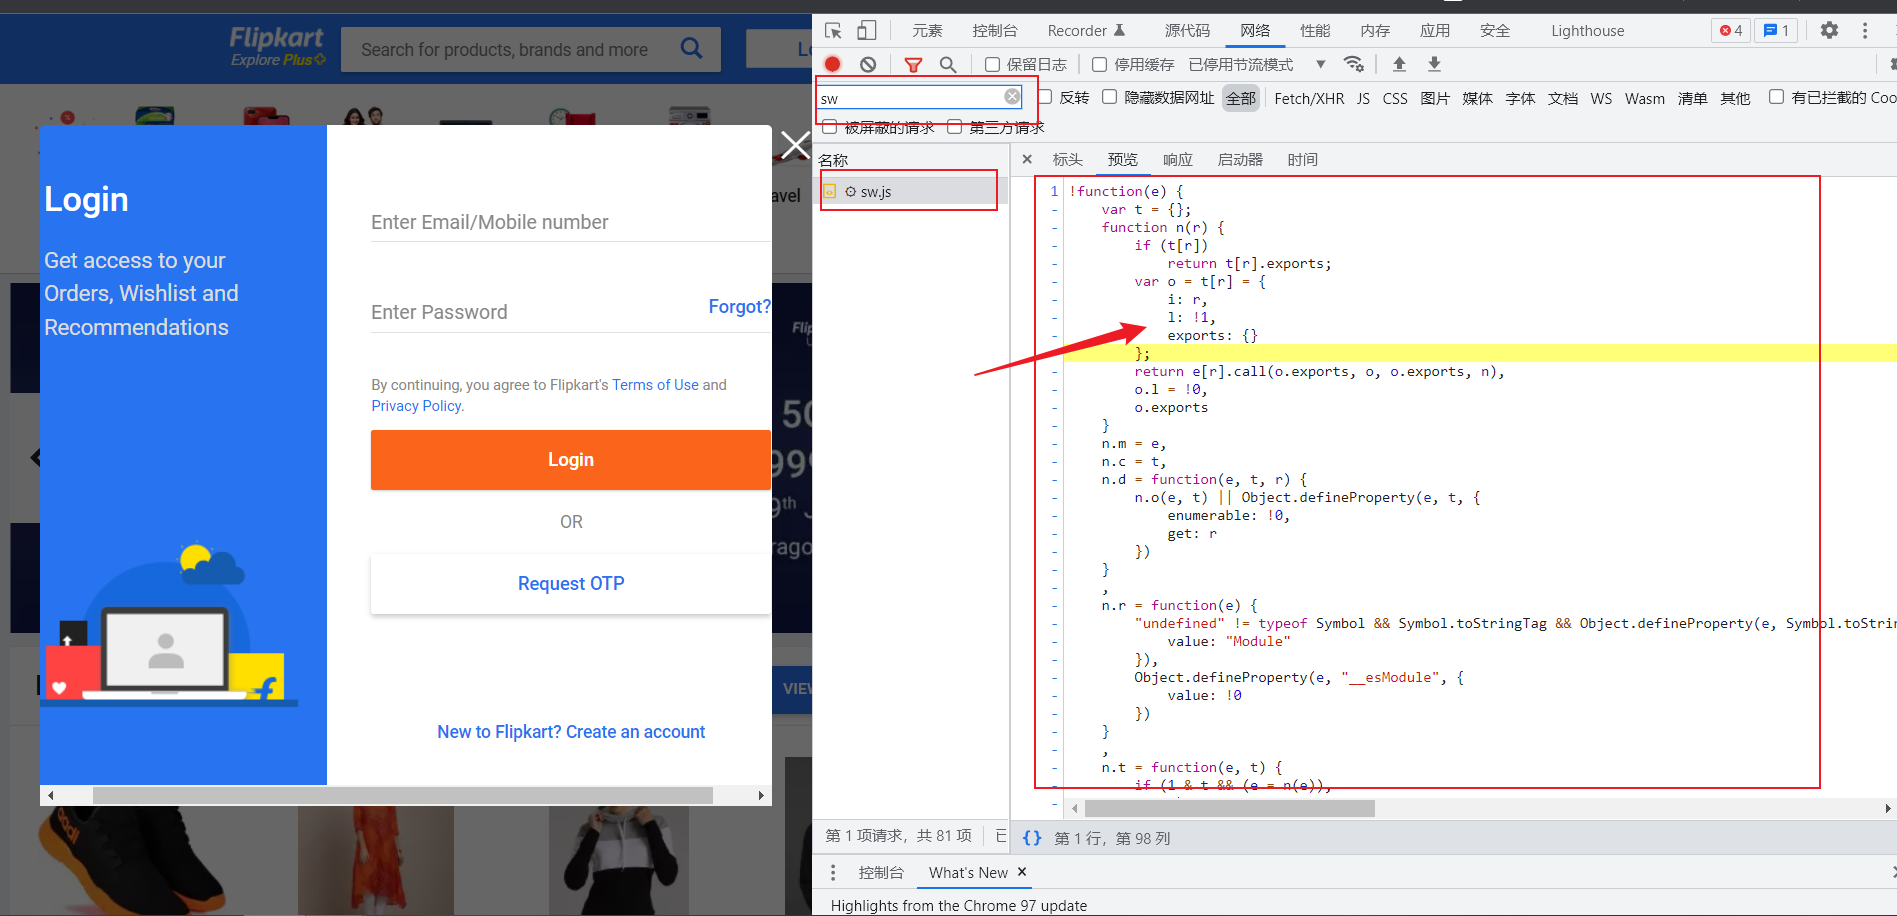Open drawer three-dot menu
This screenshot has height=916, width=1897.
[x=833, y=873]
